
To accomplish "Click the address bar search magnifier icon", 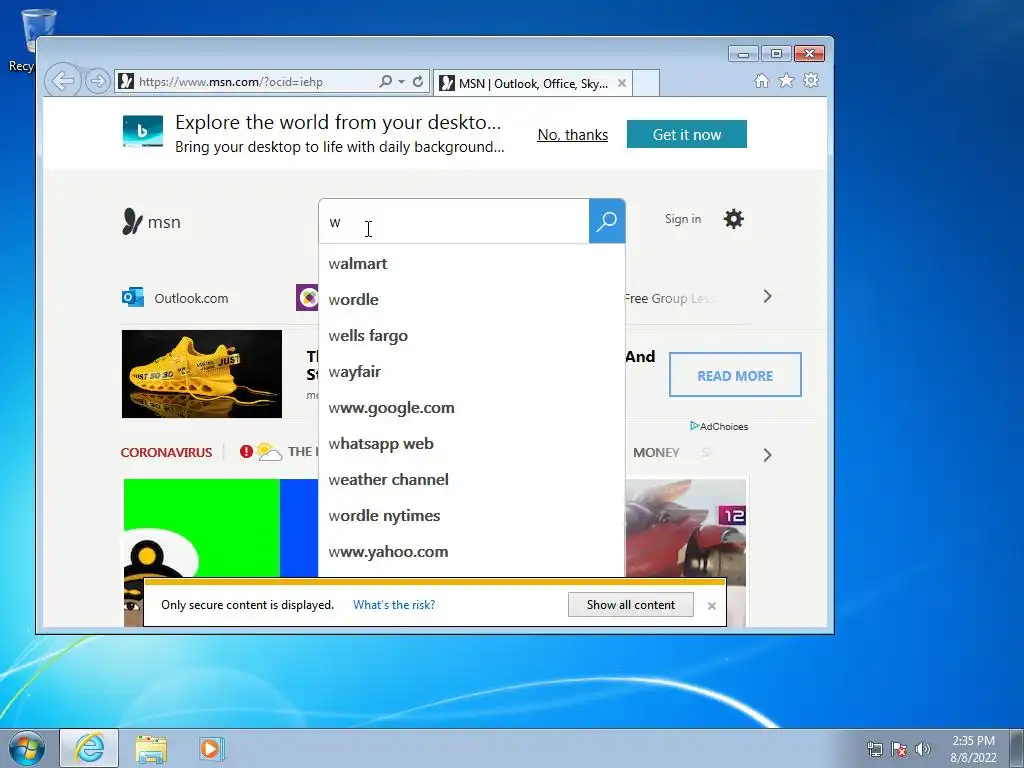I will click(385, 82).
